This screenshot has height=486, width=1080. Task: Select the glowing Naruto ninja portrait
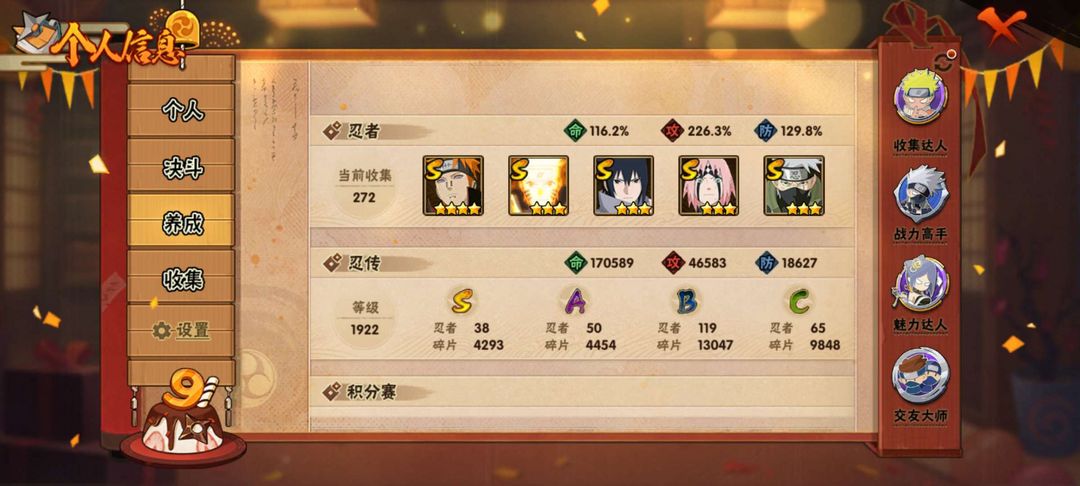point(538,186)
